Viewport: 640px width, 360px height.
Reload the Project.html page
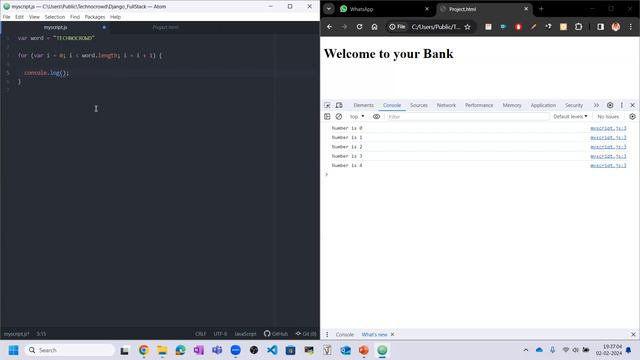[359, 27]
